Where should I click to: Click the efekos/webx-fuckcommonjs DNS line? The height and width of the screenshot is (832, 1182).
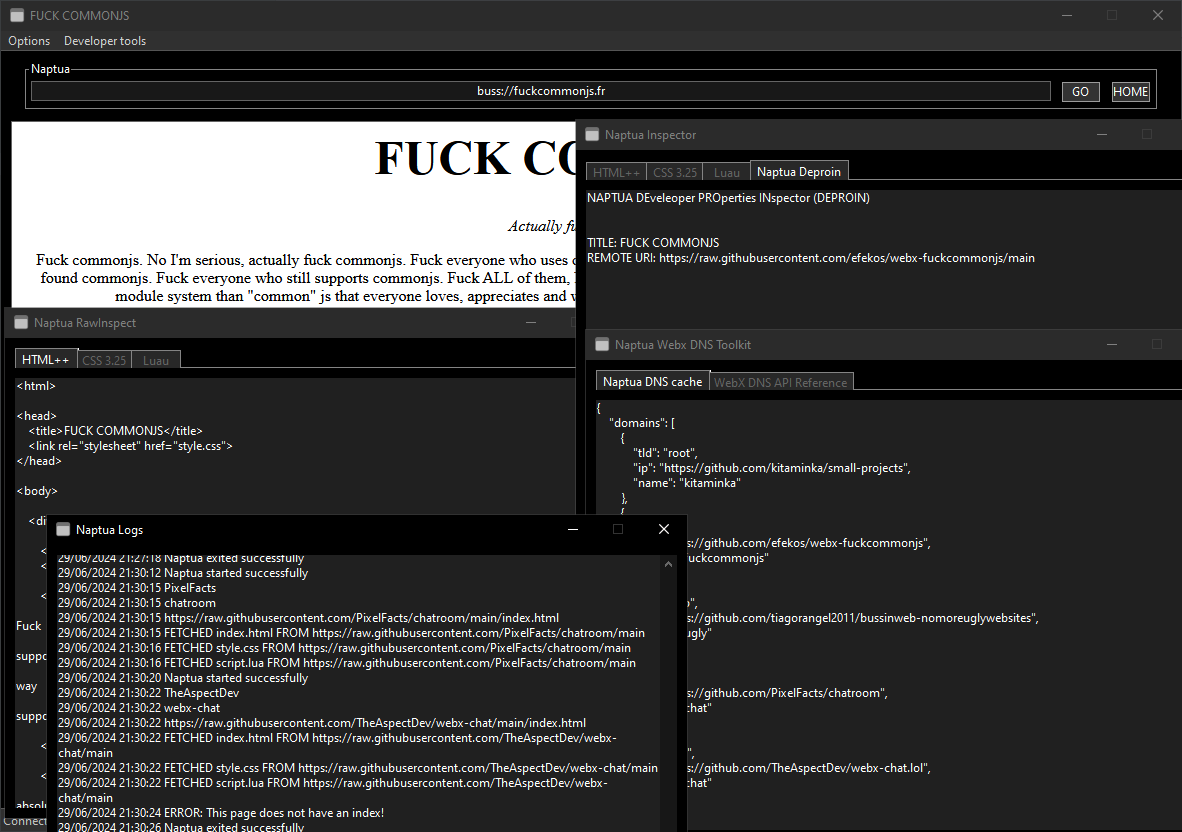(x=809, y=543)
